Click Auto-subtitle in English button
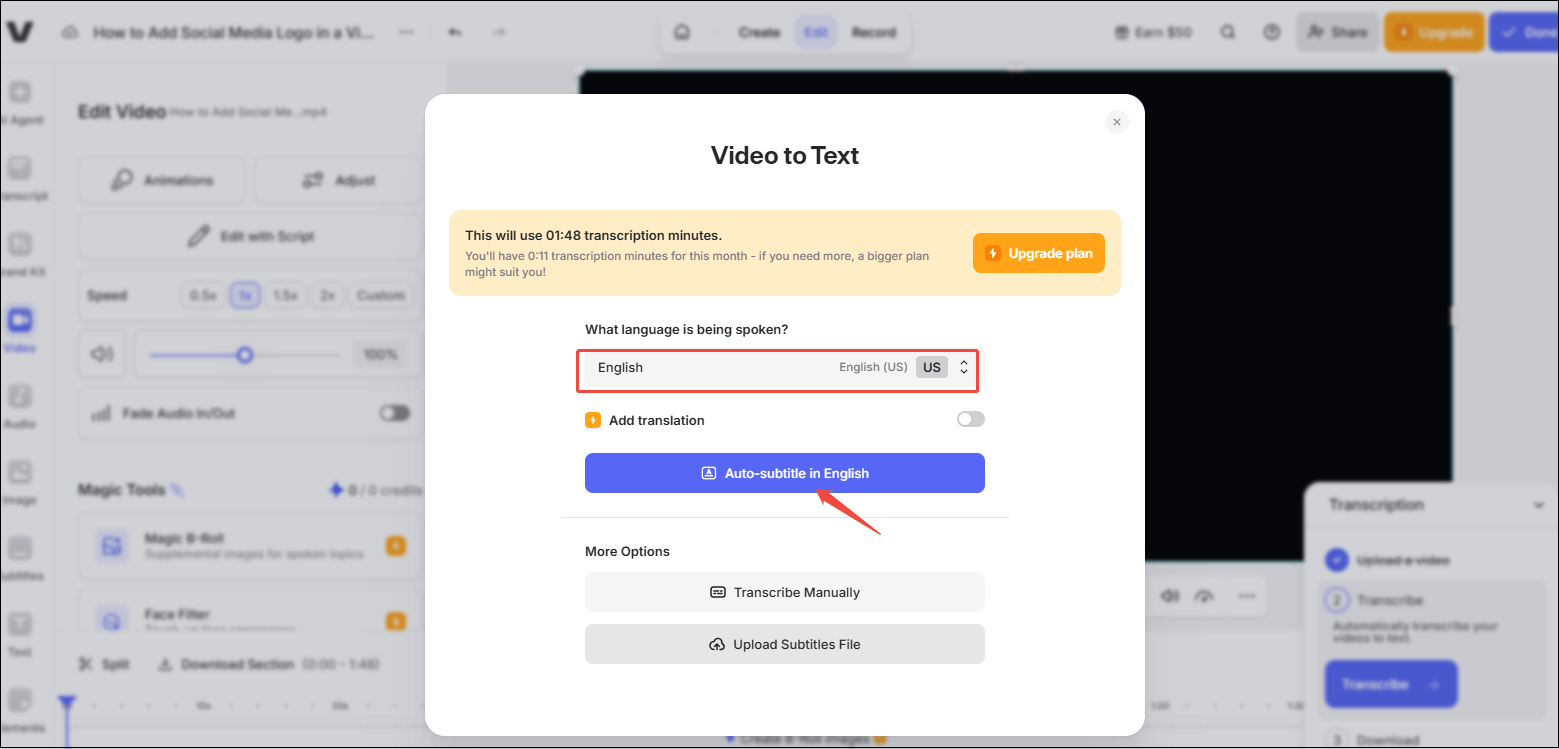This screenshot has height=749, width=1559. click(785, 473)
